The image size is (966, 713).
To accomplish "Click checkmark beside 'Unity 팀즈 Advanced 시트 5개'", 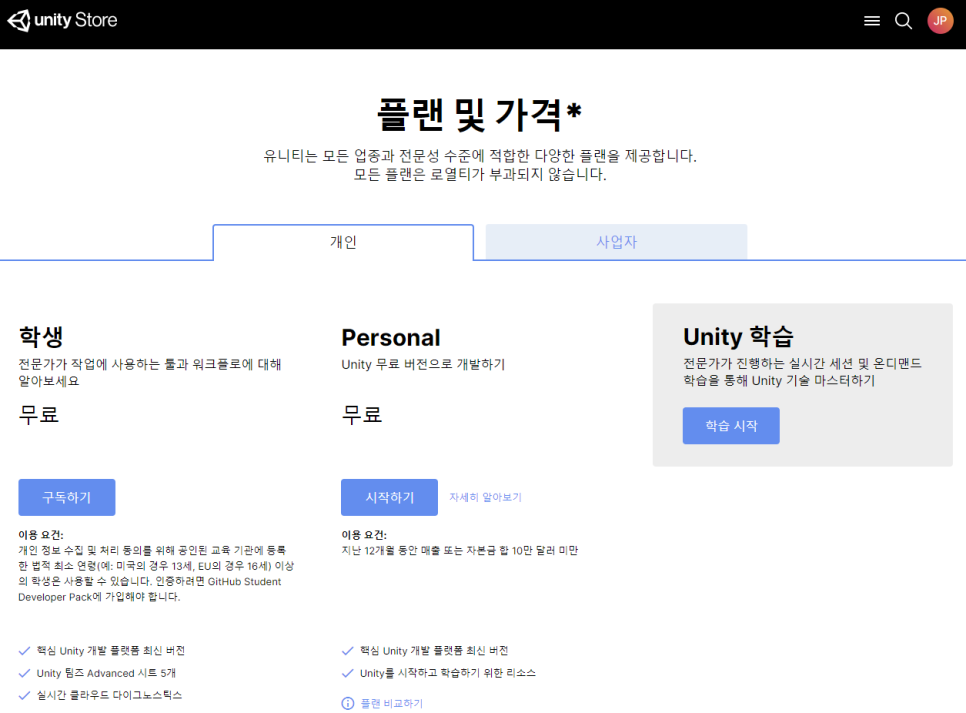I will (25, 673).
